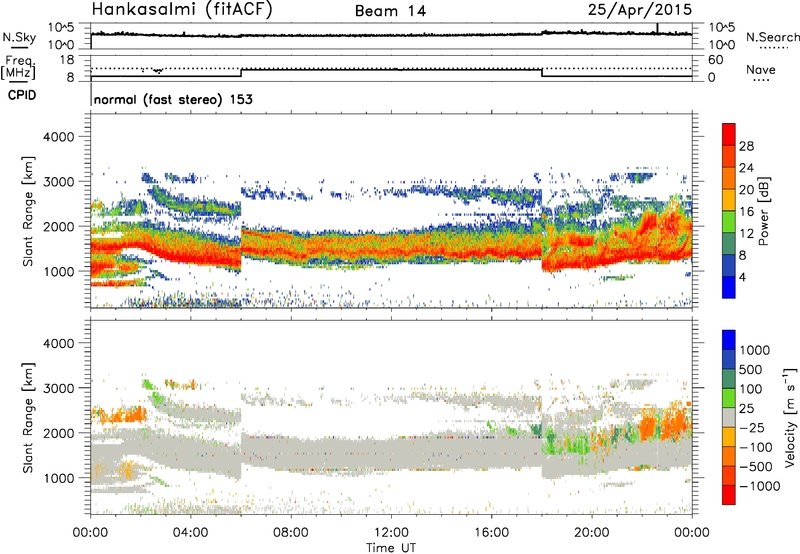Click power panel 'Slant Range [km]' axis title
Viewport: 800px width, 554px height.
[x=28, y=211]
